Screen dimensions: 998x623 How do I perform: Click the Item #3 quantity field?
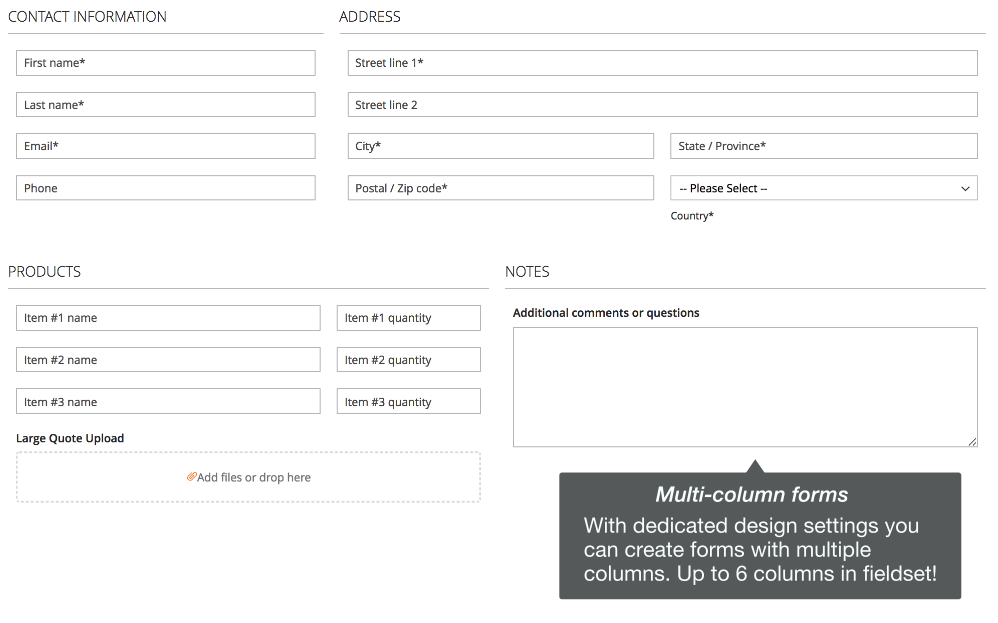(409, 402)
